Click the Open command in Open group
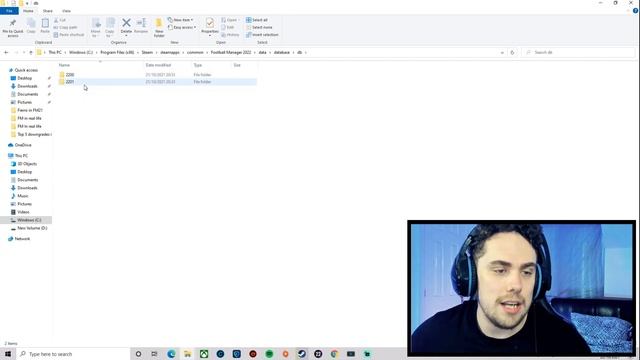This screenshot has width=640, height=360. pyautogui.click(x=231, y=20)
